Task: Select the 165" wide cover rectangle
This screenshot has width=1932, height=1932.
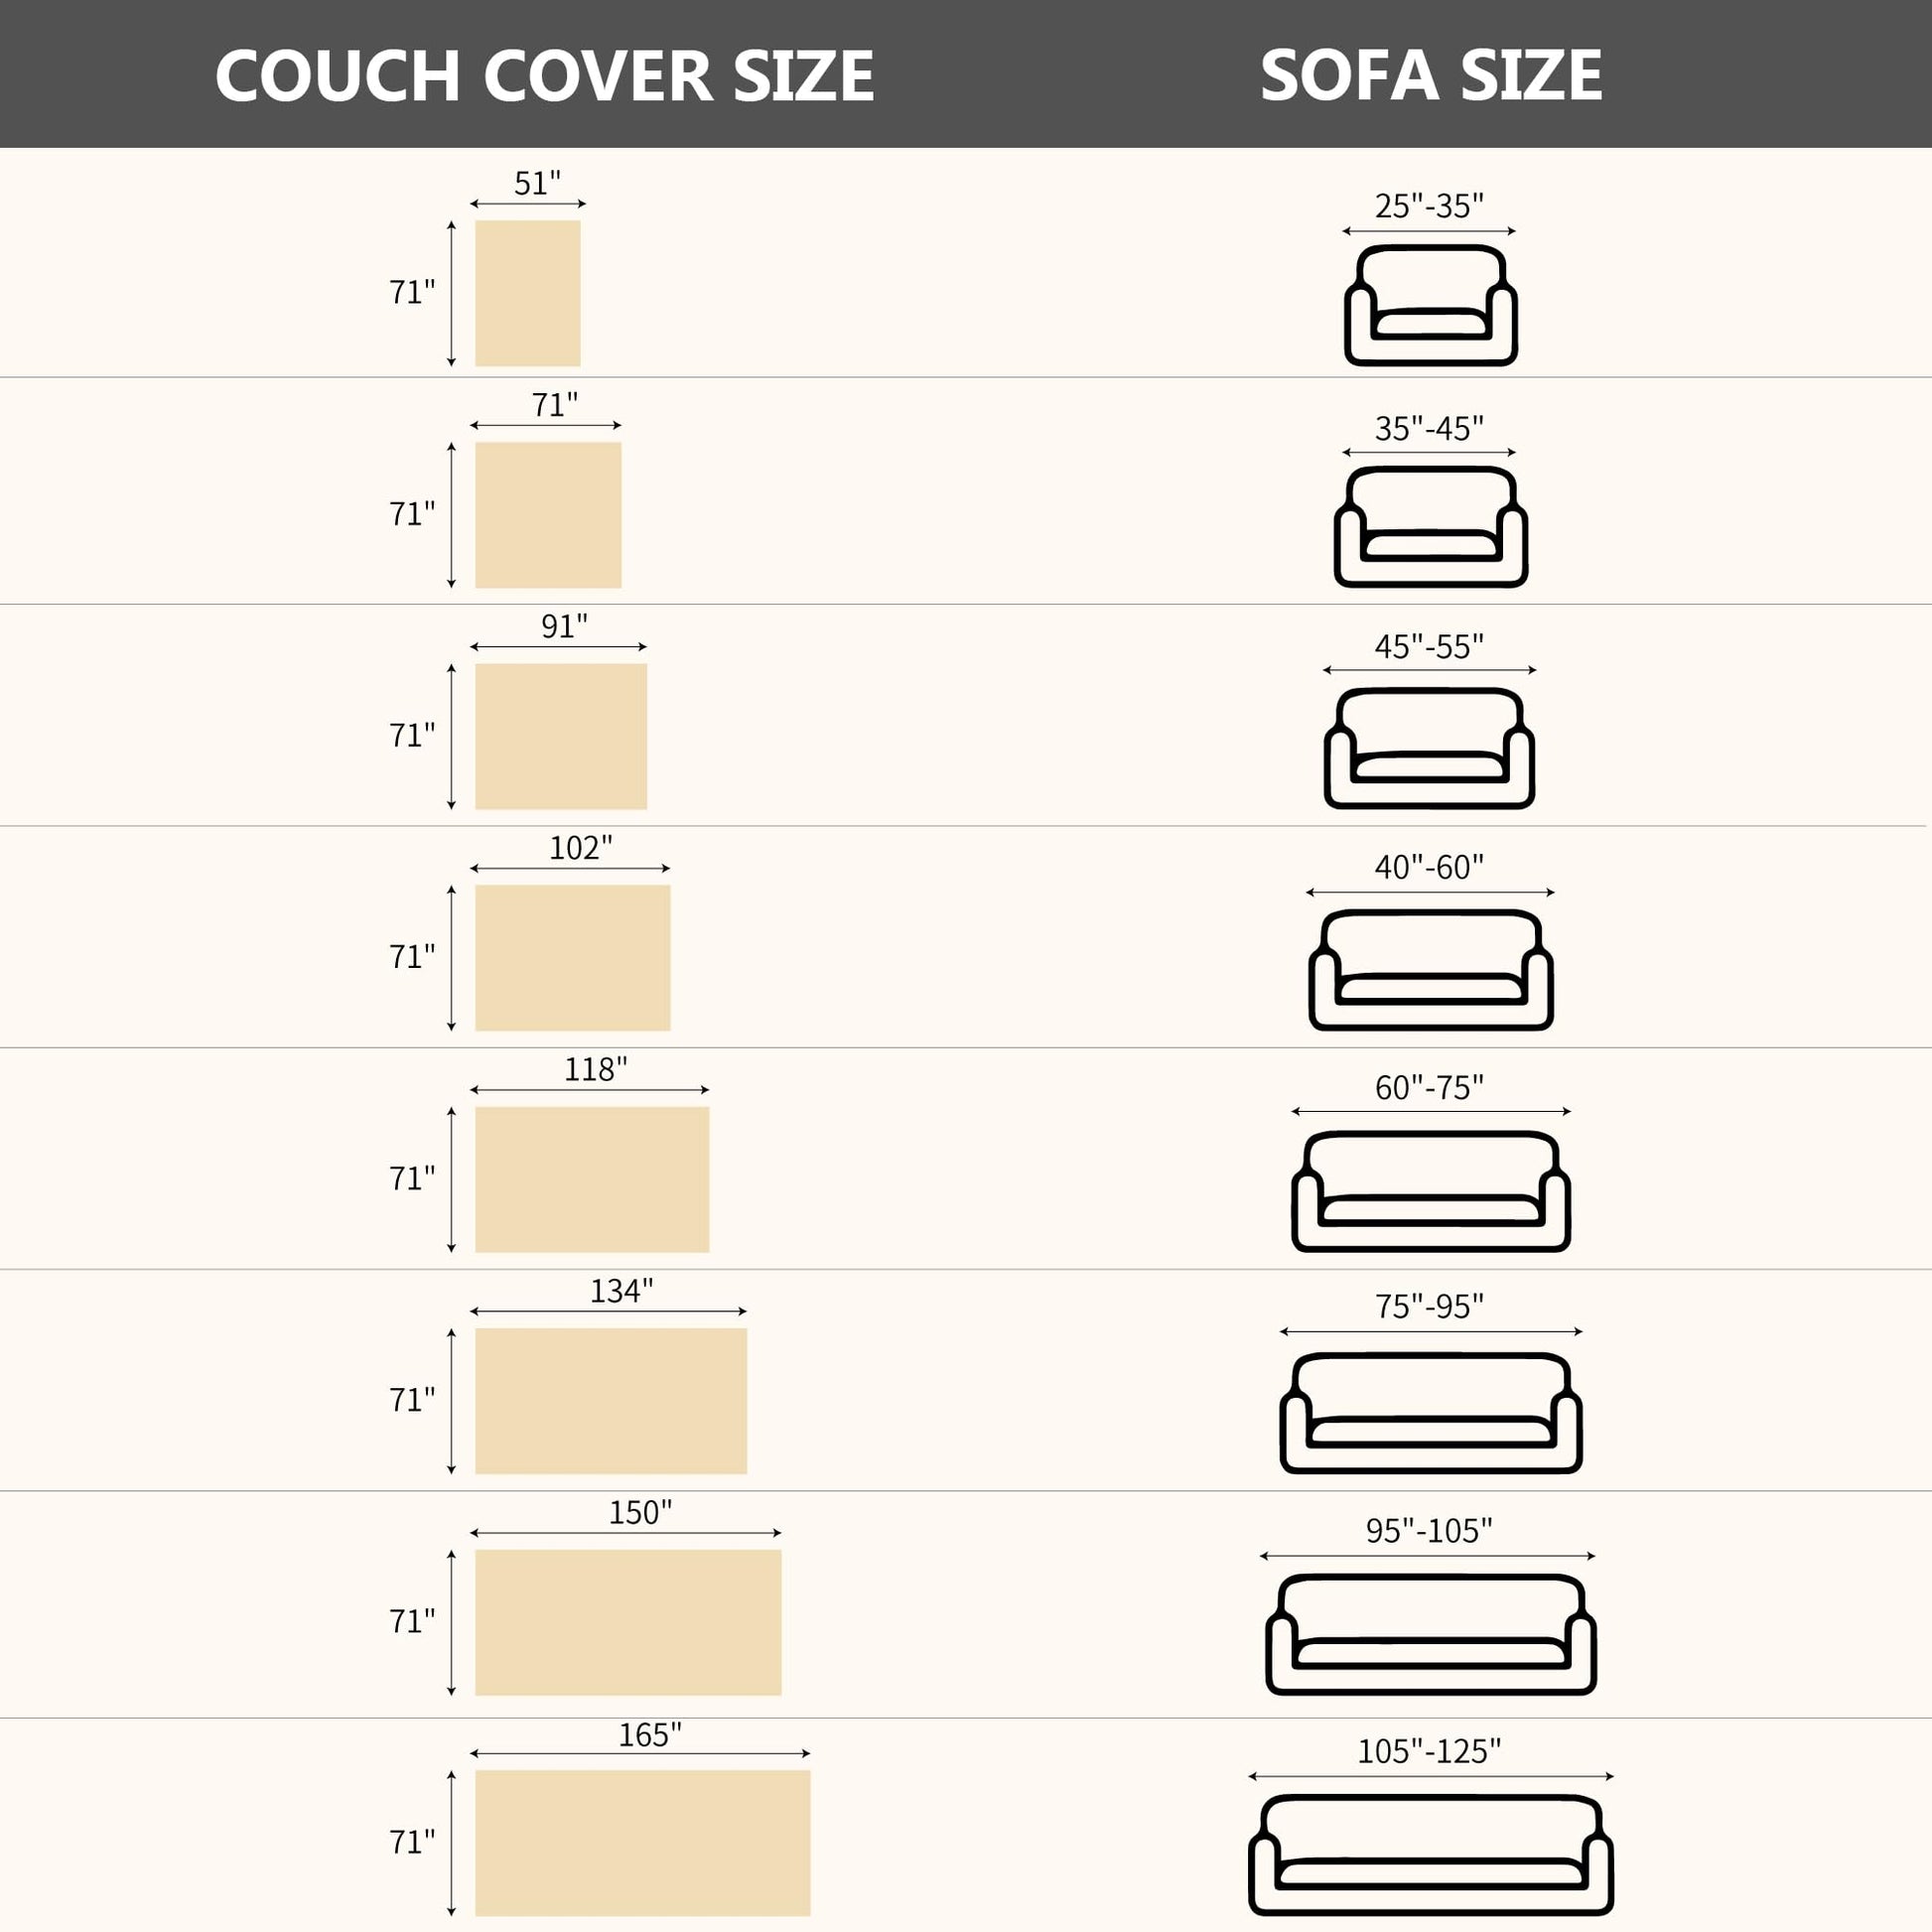Action: pyautogui.click(x=642, y=1843)
